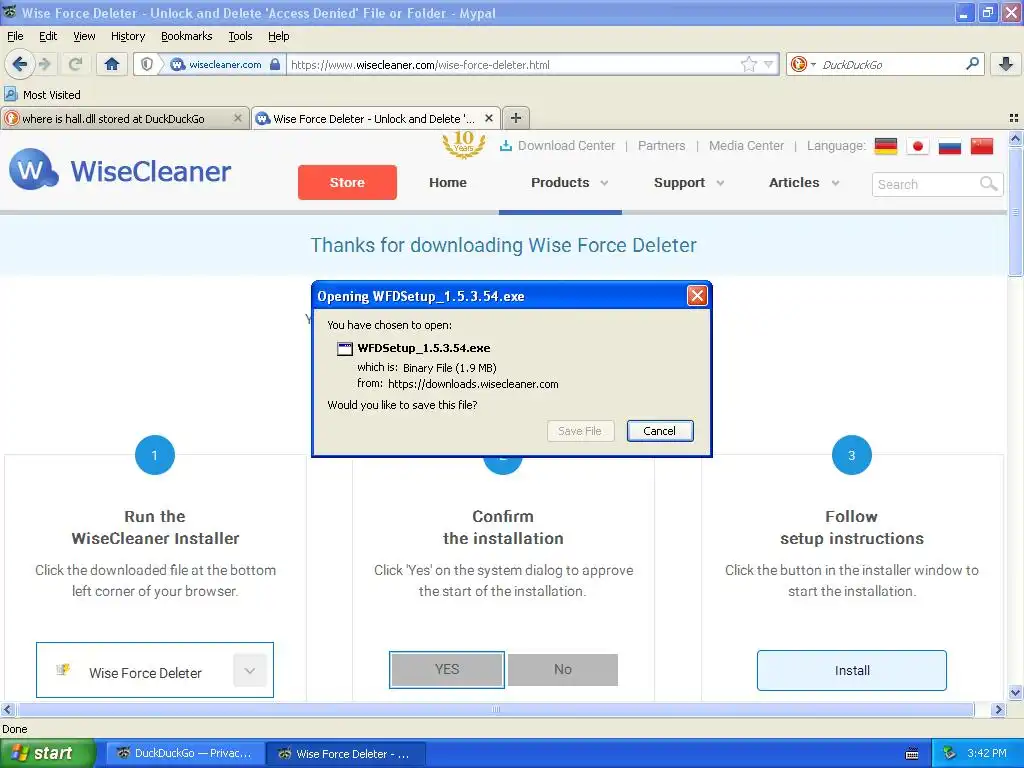
Task: Open a new tab with plus button
Action: point(516,118)
